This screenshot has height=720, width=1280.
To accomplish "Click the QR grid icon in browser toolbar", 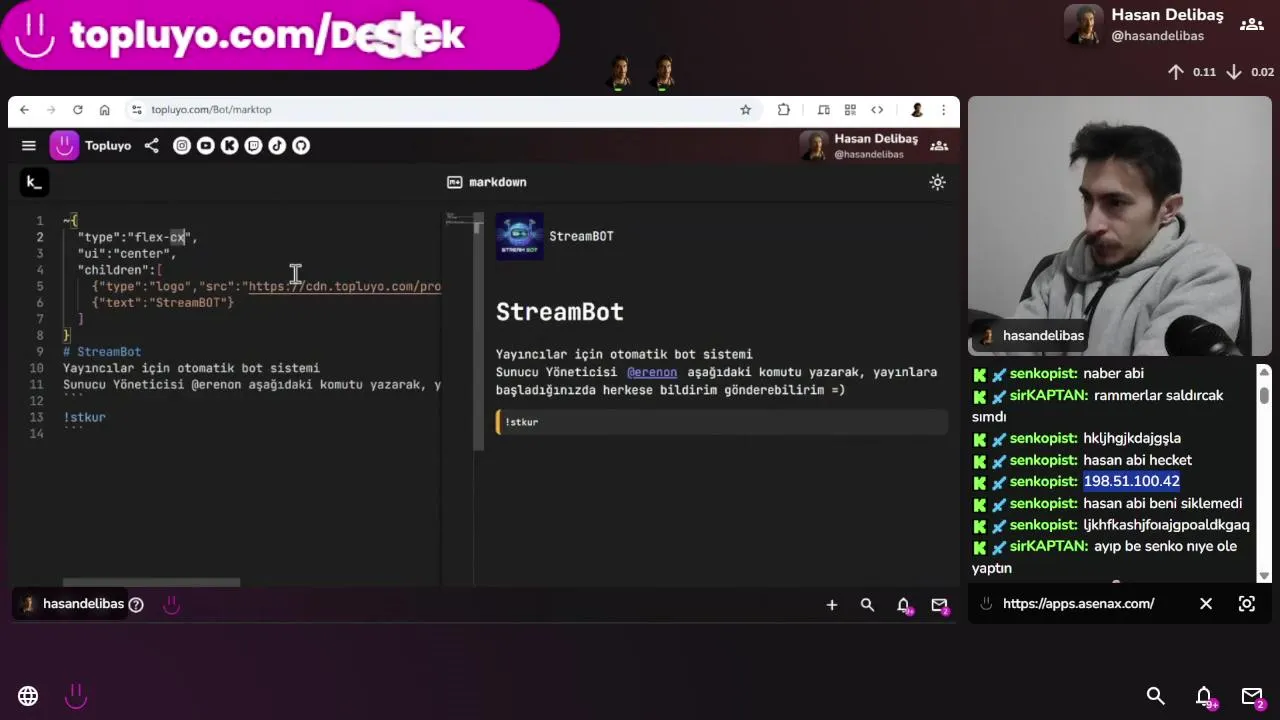I will tap(850, 110).
